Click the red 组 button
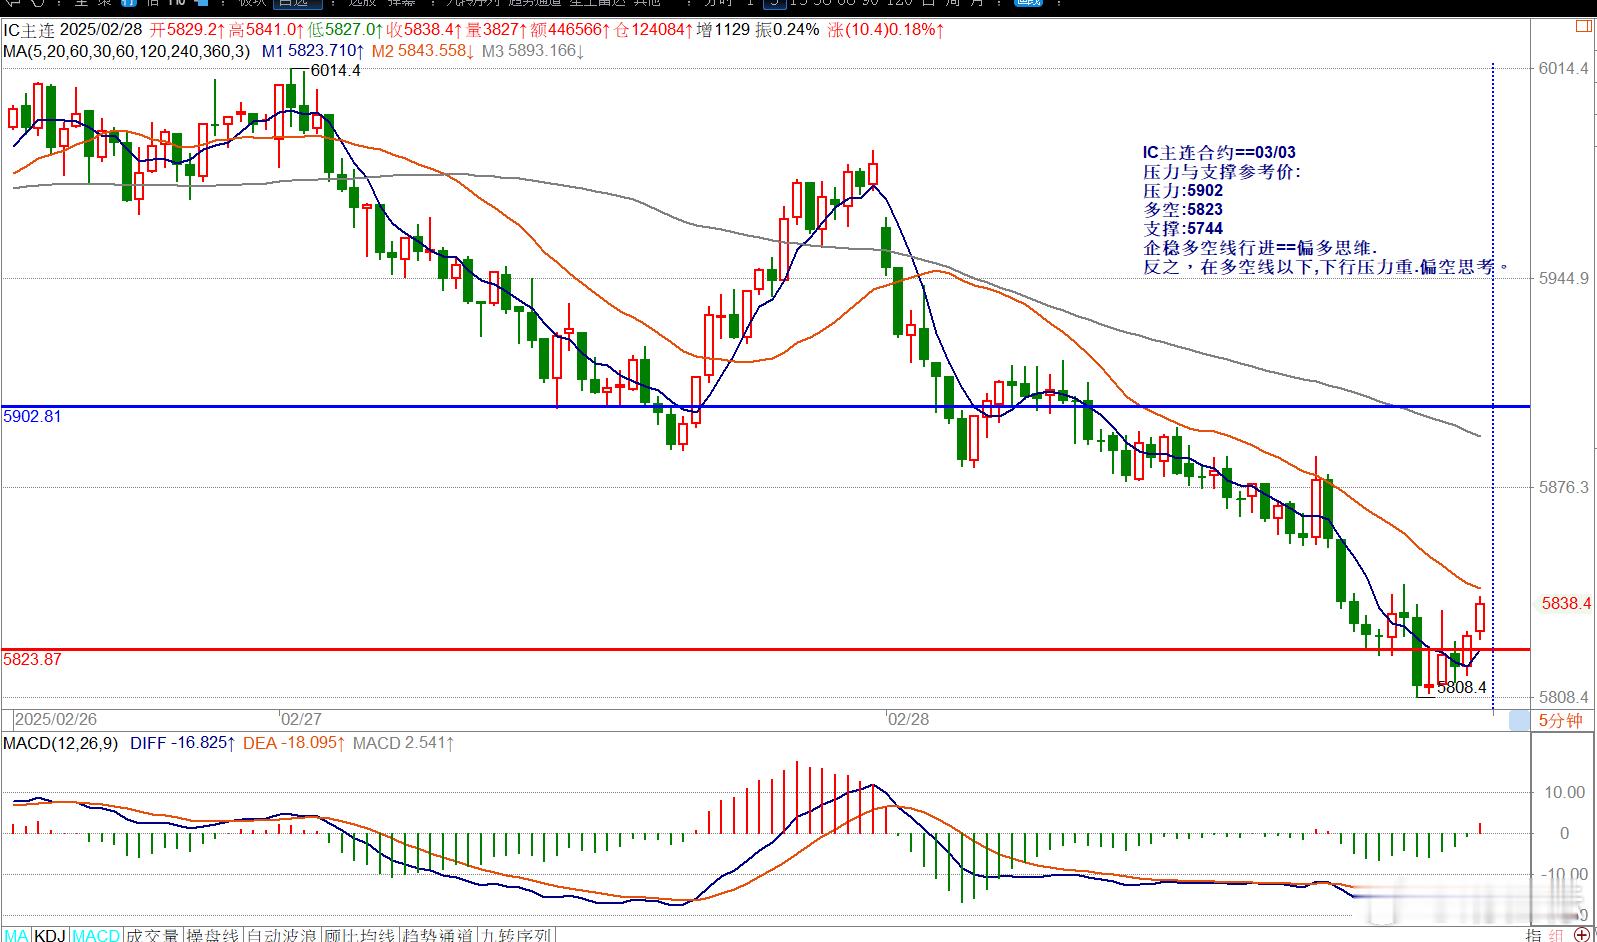 click(x=1555, y=935)
